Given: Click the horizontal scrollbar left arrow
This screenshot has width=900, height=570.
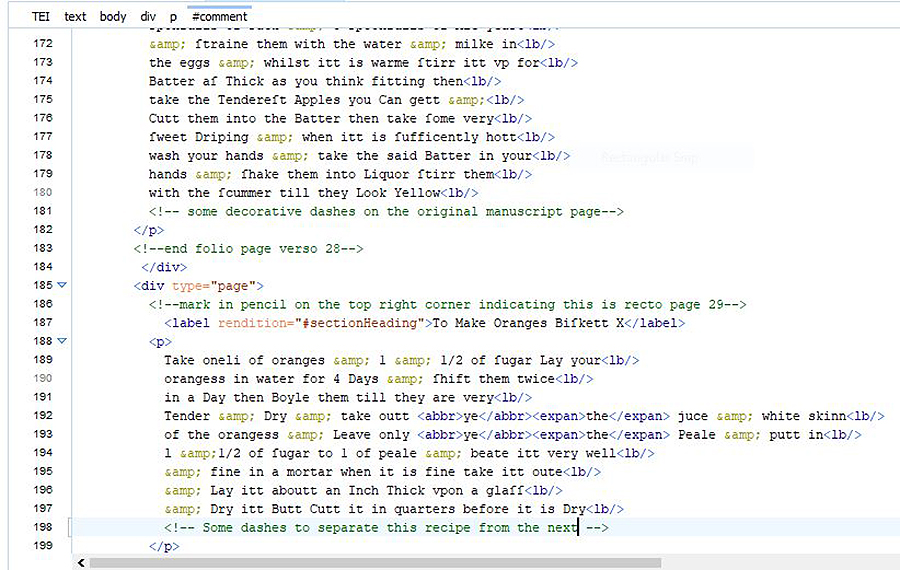Looking at the screenshot, I should click(x=82, y=563).
